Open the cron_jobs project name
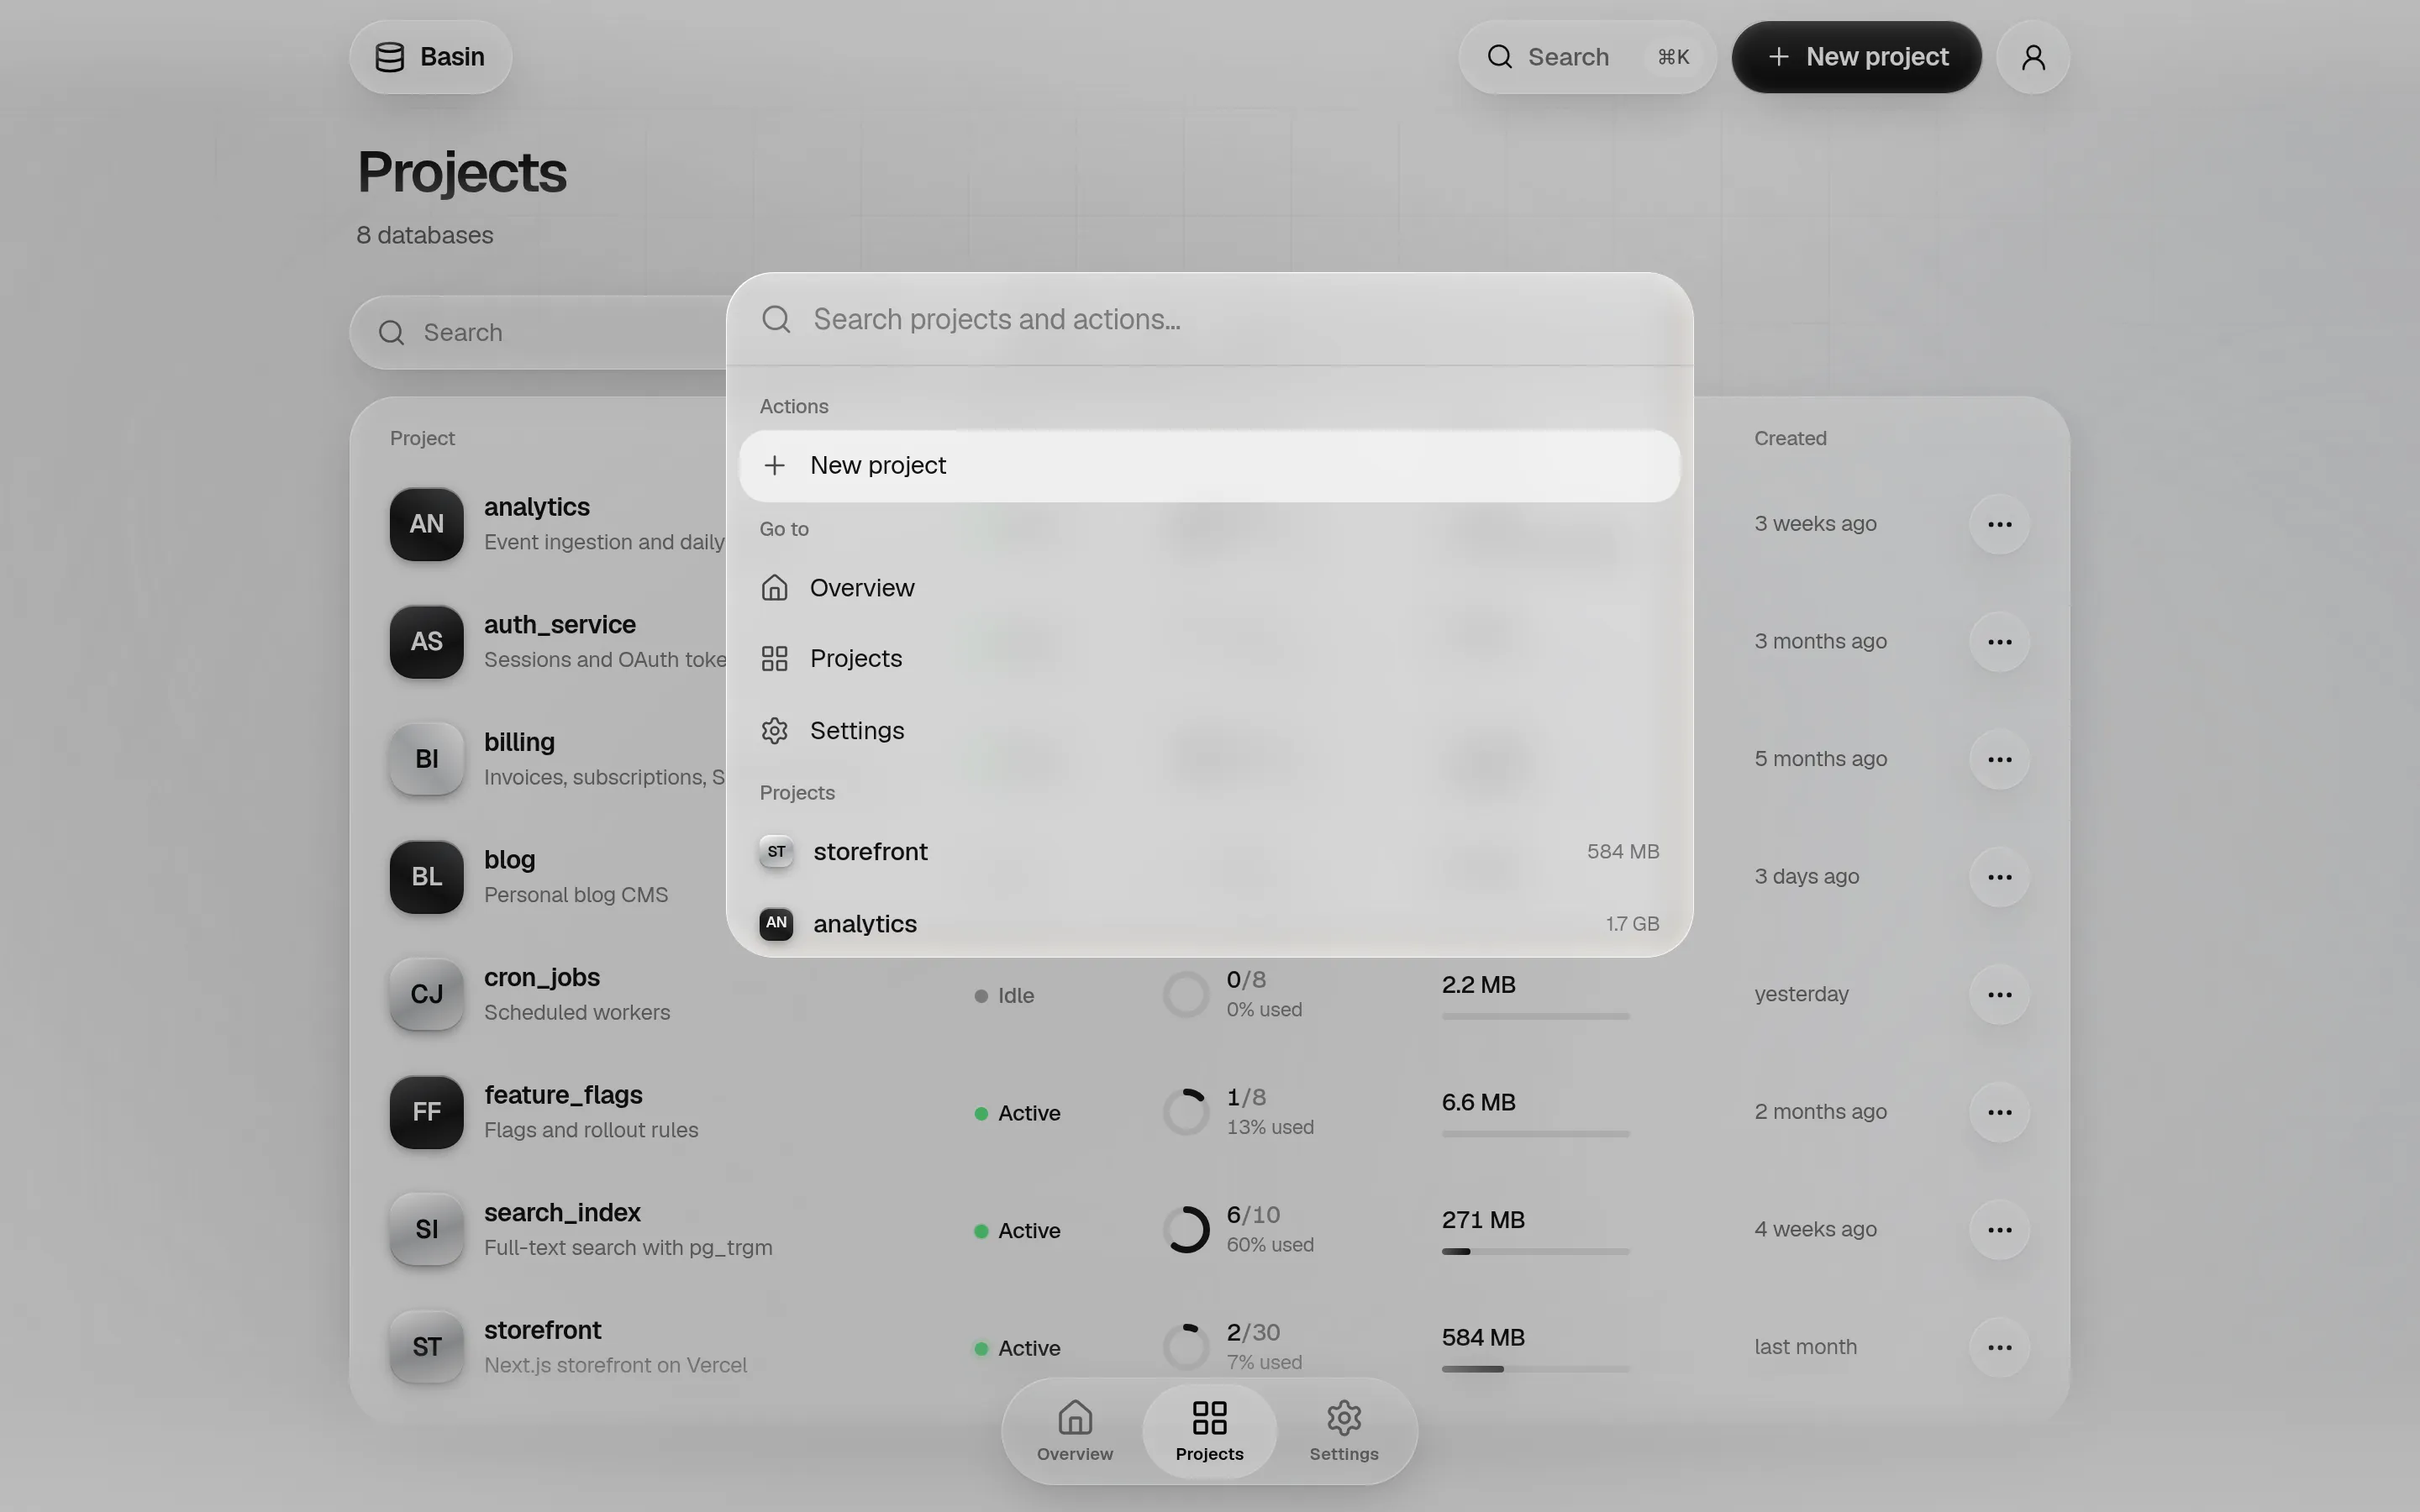2420x1512 pixels. point(542,978)
